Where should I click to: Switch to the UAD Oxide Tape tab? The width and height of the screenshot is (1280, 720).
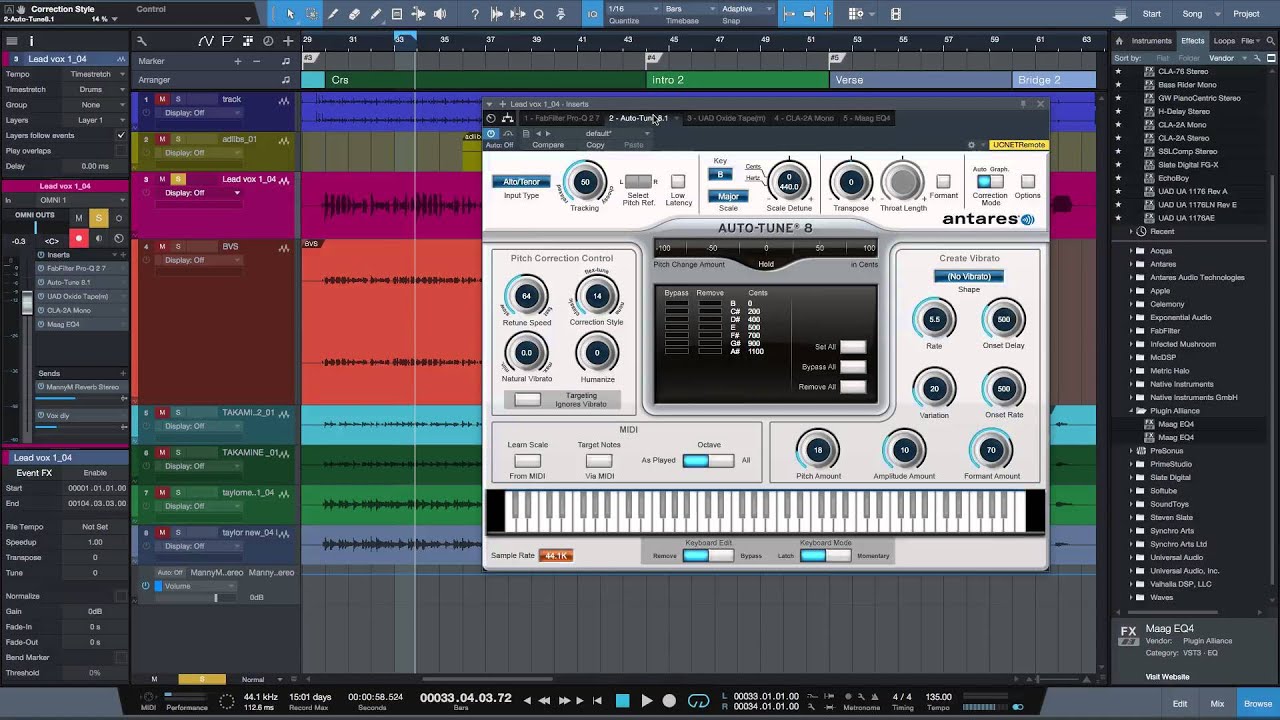pos(725,118)
